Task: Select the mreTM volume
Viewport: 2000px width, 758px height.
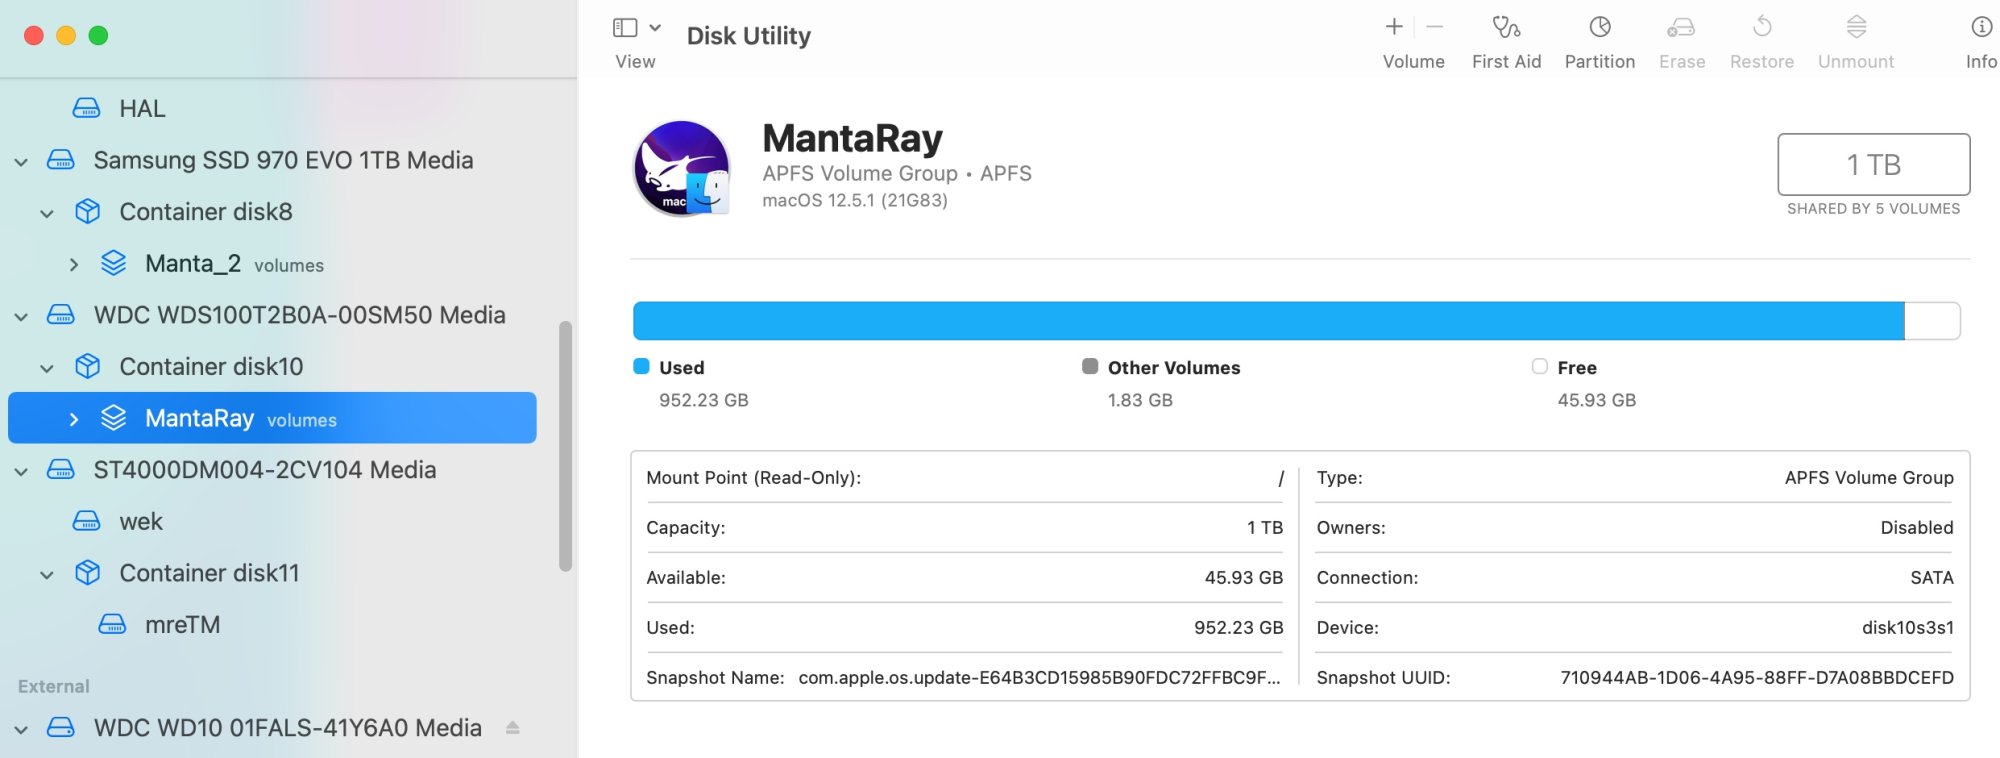Action: 182,625
